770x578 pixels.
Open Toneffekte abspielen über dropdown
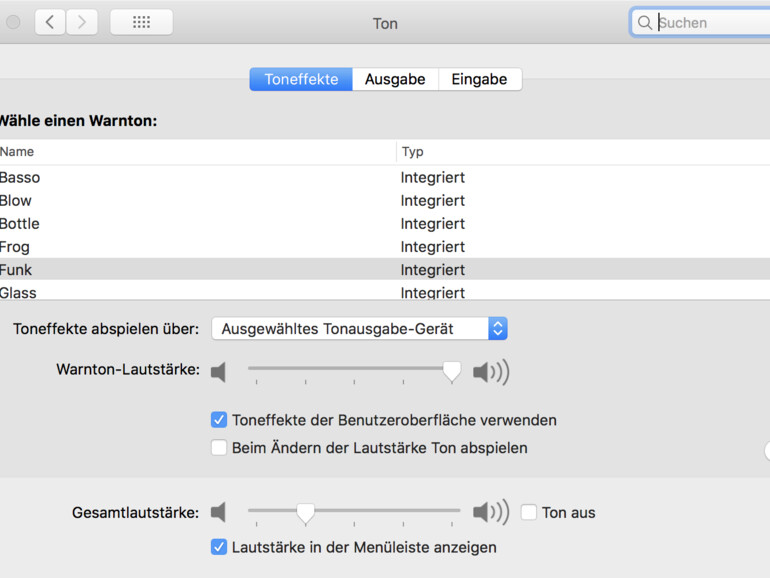point(359,329)
